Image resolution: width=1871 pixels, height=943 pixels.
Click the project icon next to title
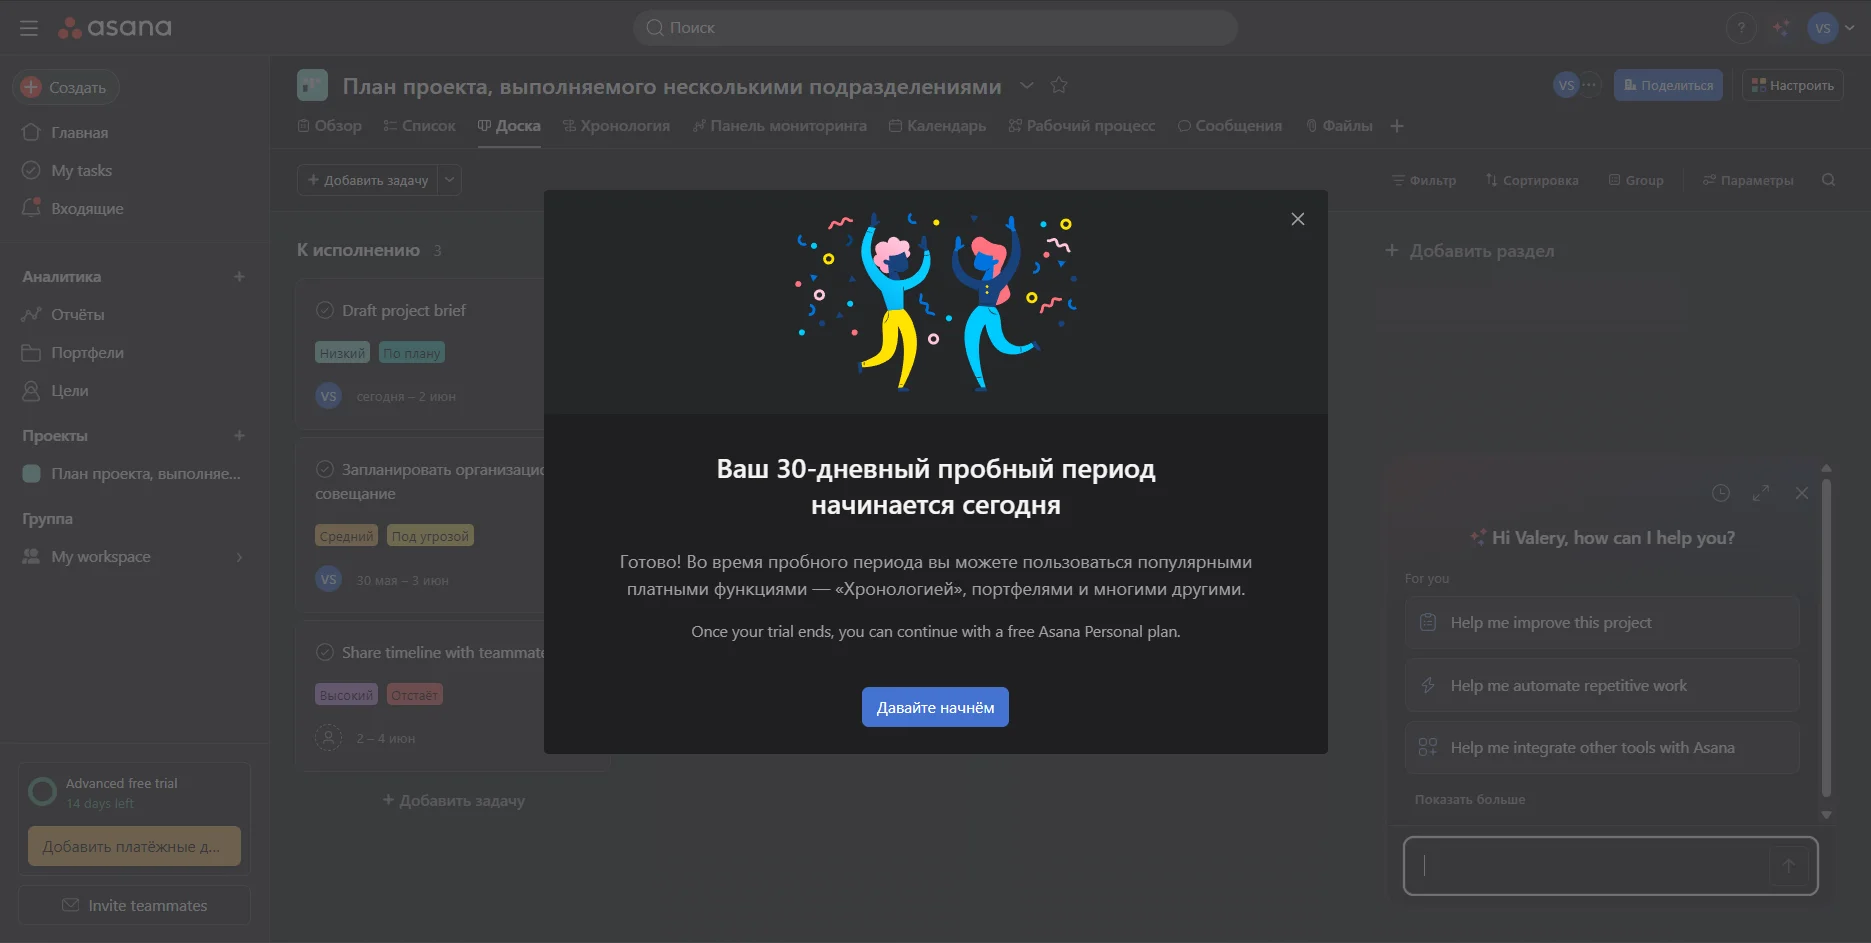tap(312, 86)
